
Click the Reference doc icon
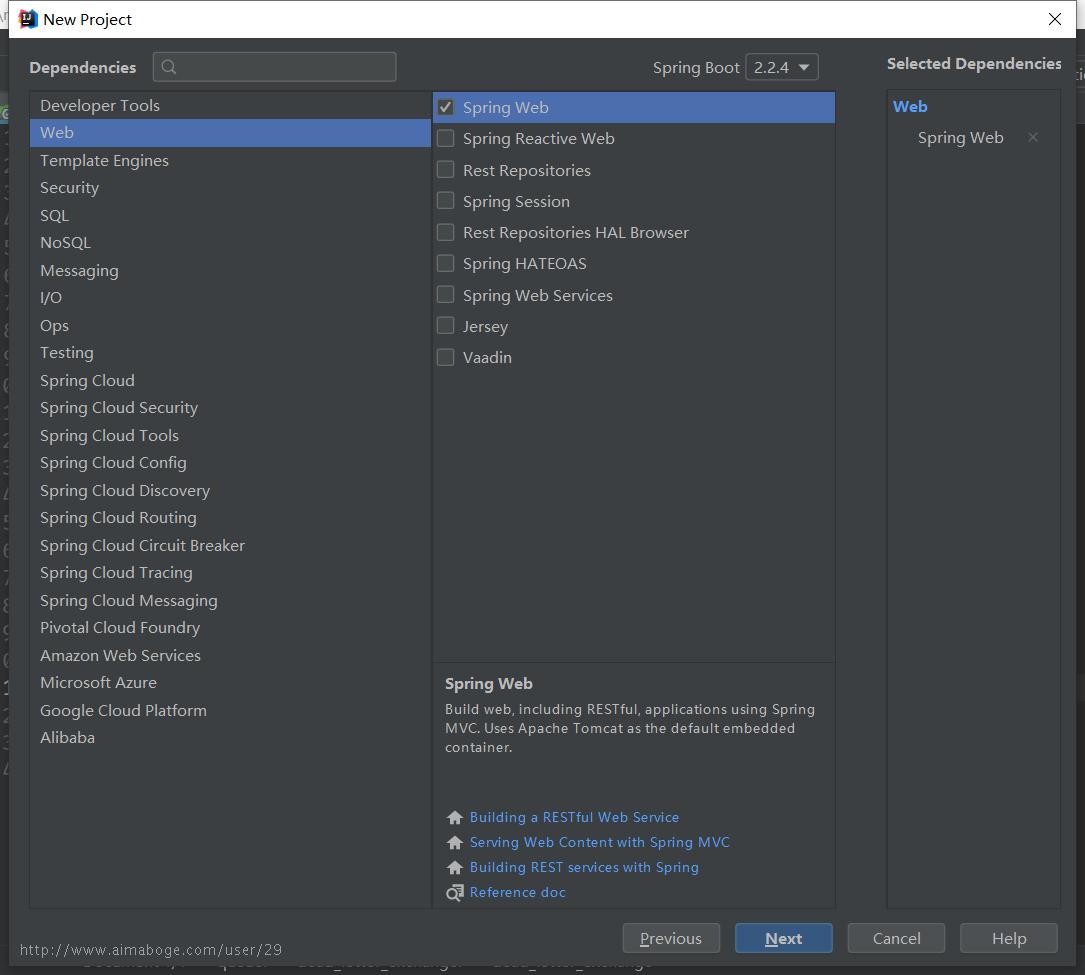point(455,893)
